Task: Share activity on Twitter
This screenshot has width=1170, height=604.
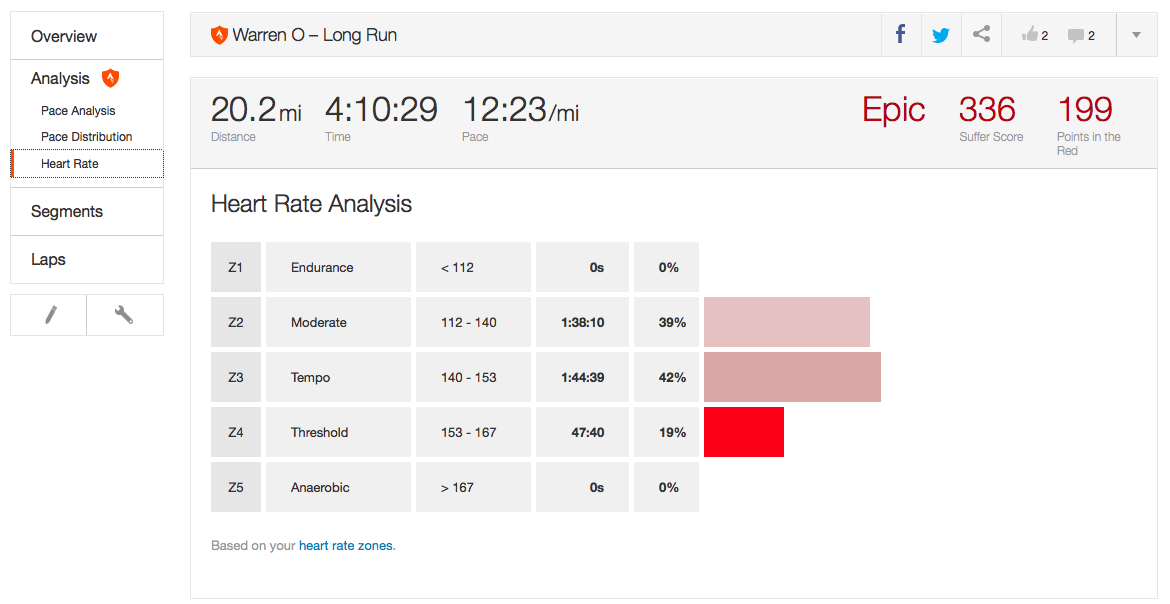Action: pos(941,35)
